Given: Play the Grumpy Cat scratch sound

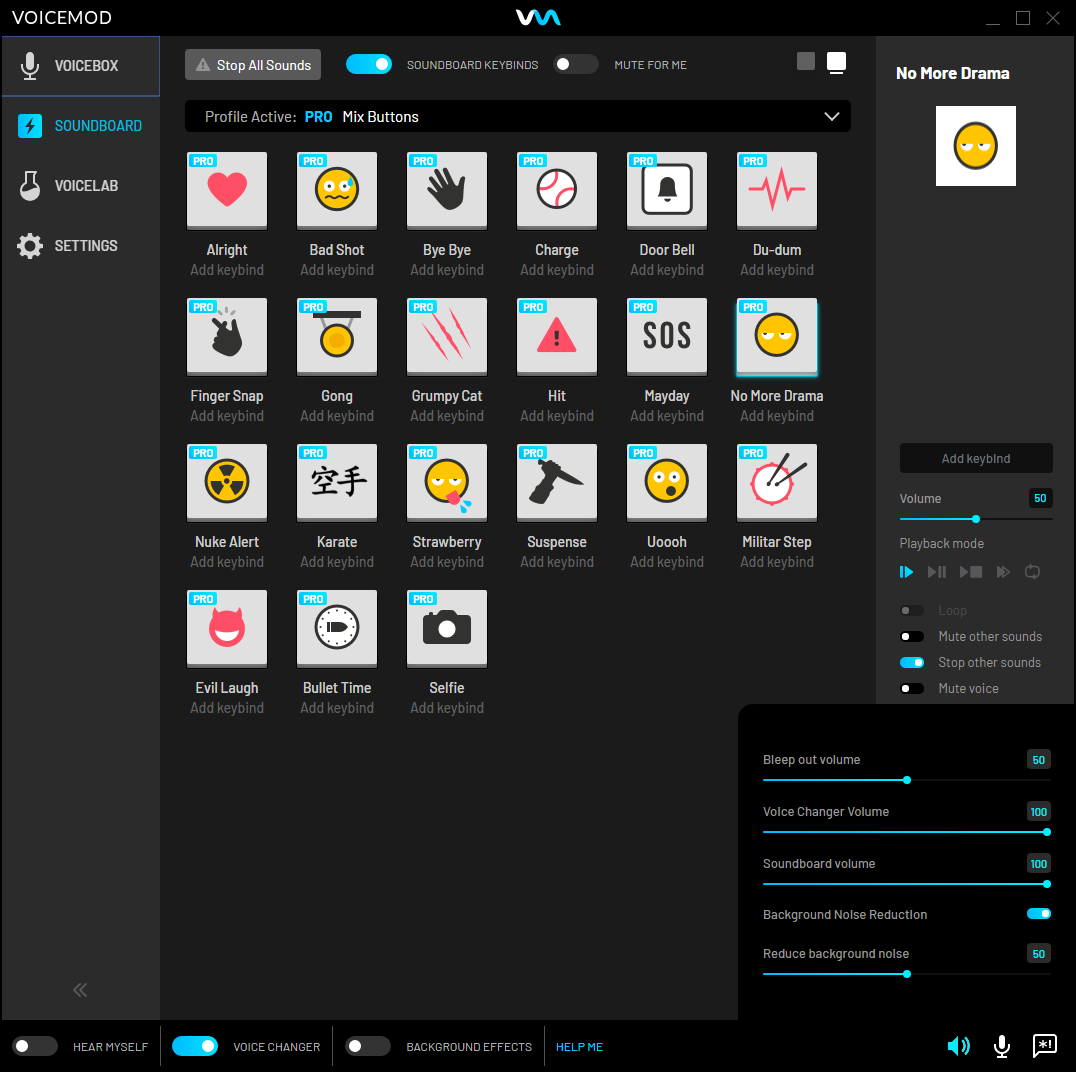Looking at the screenshot, I should [447, 336].
